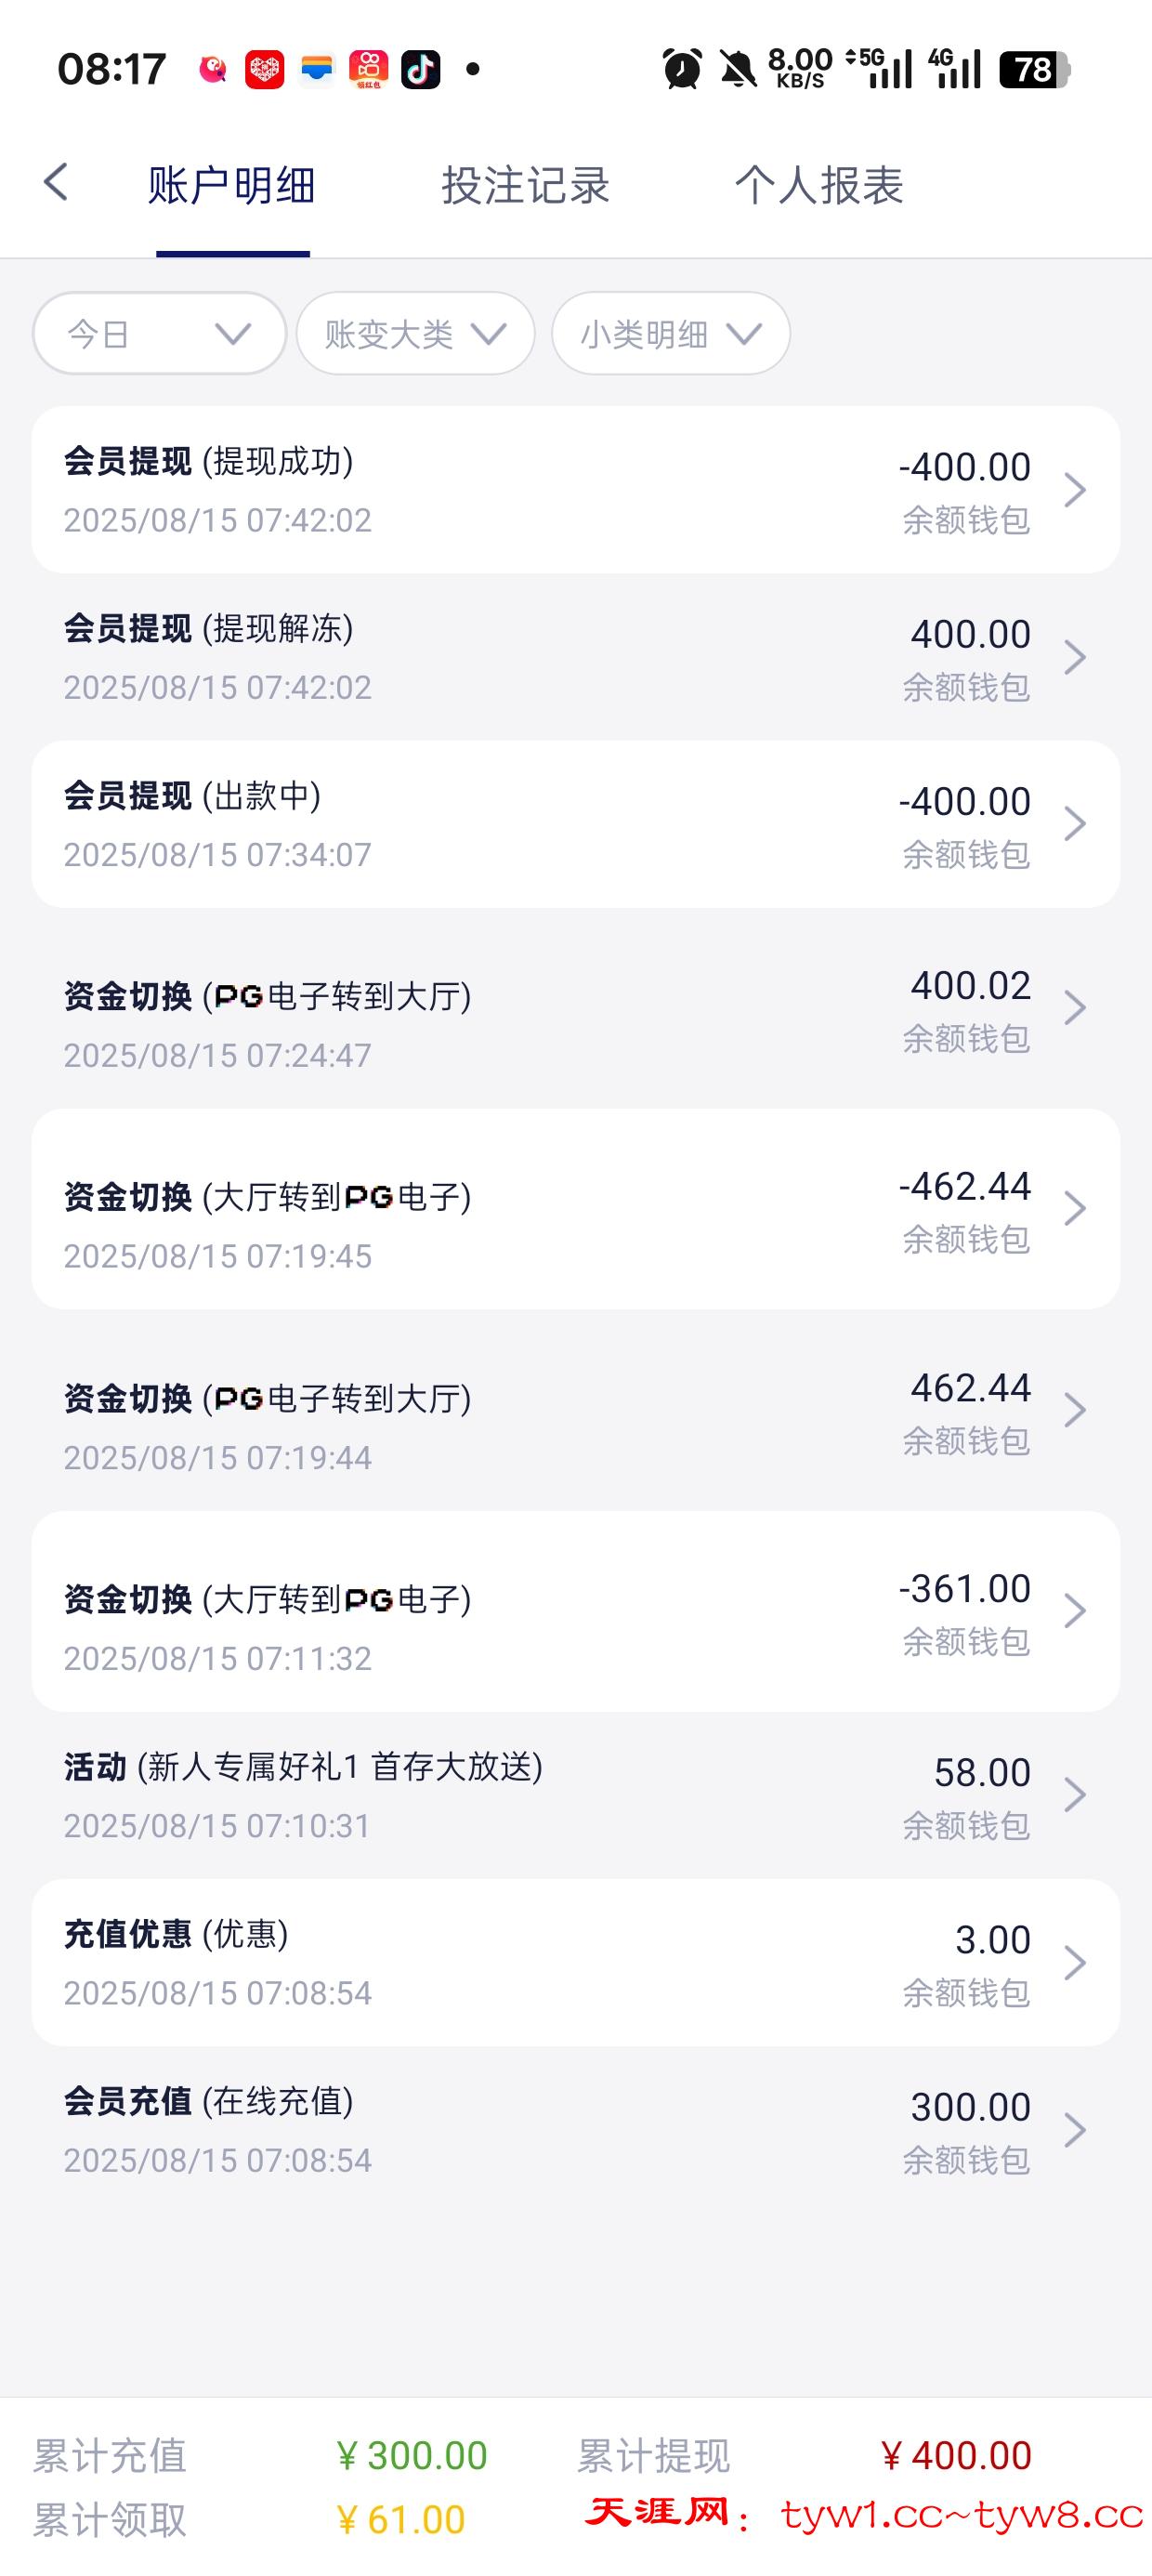Open the 提现解冻 400.00 transaction
Screen dimensions: 1152x2576
point(575,657)
